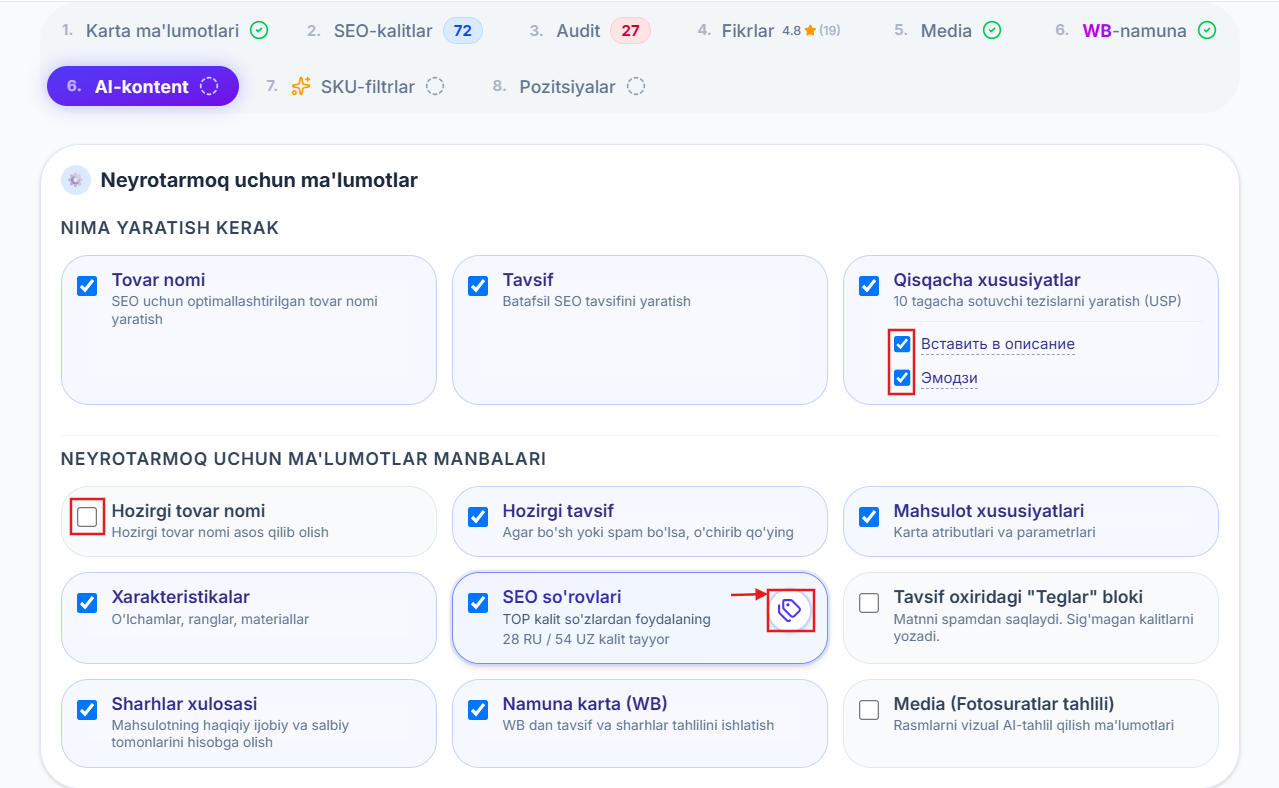Click the "Karta atributlari va parametrlari" description
Viewport: 1279px width, 788px height.
[995, 532]
